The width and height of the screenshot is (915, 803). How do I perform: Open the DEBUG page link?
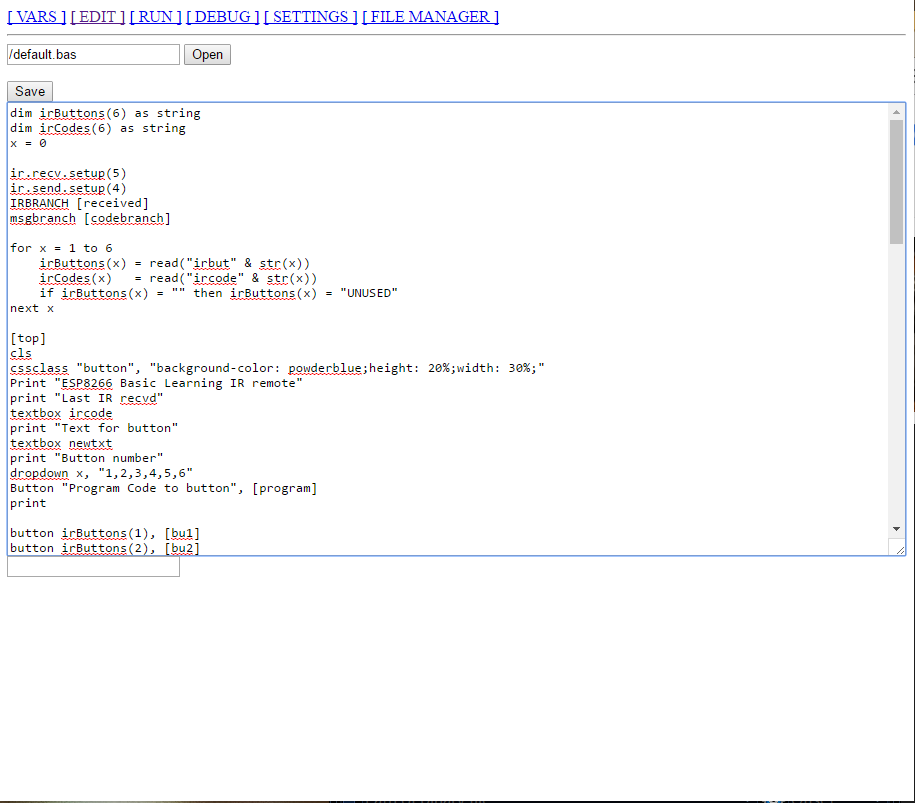(x=222, y=16)
